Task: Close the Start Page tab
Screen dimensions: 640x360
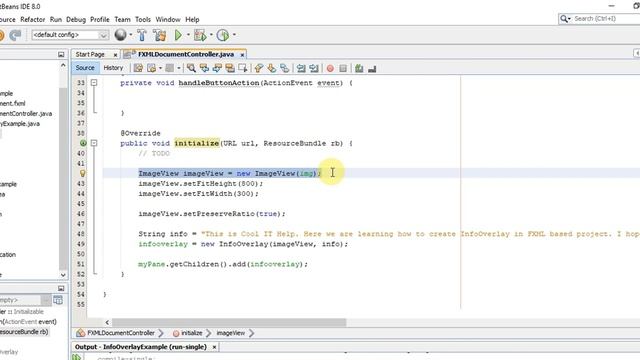Action: point(115,55)
